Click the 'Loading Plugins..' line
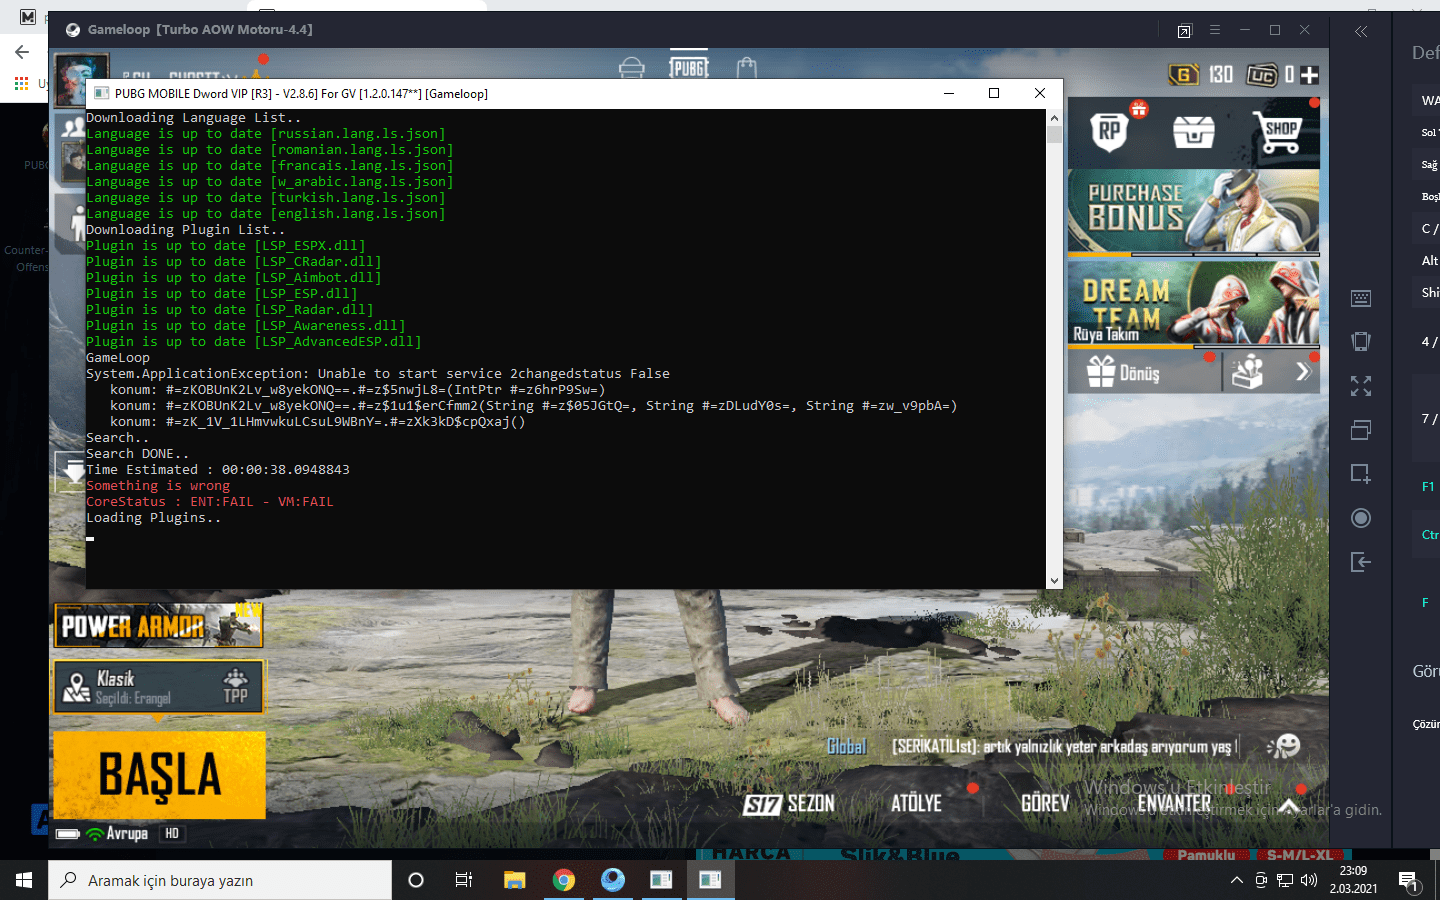The height and width of the screenshot is (900, 1440). [153, 518]
